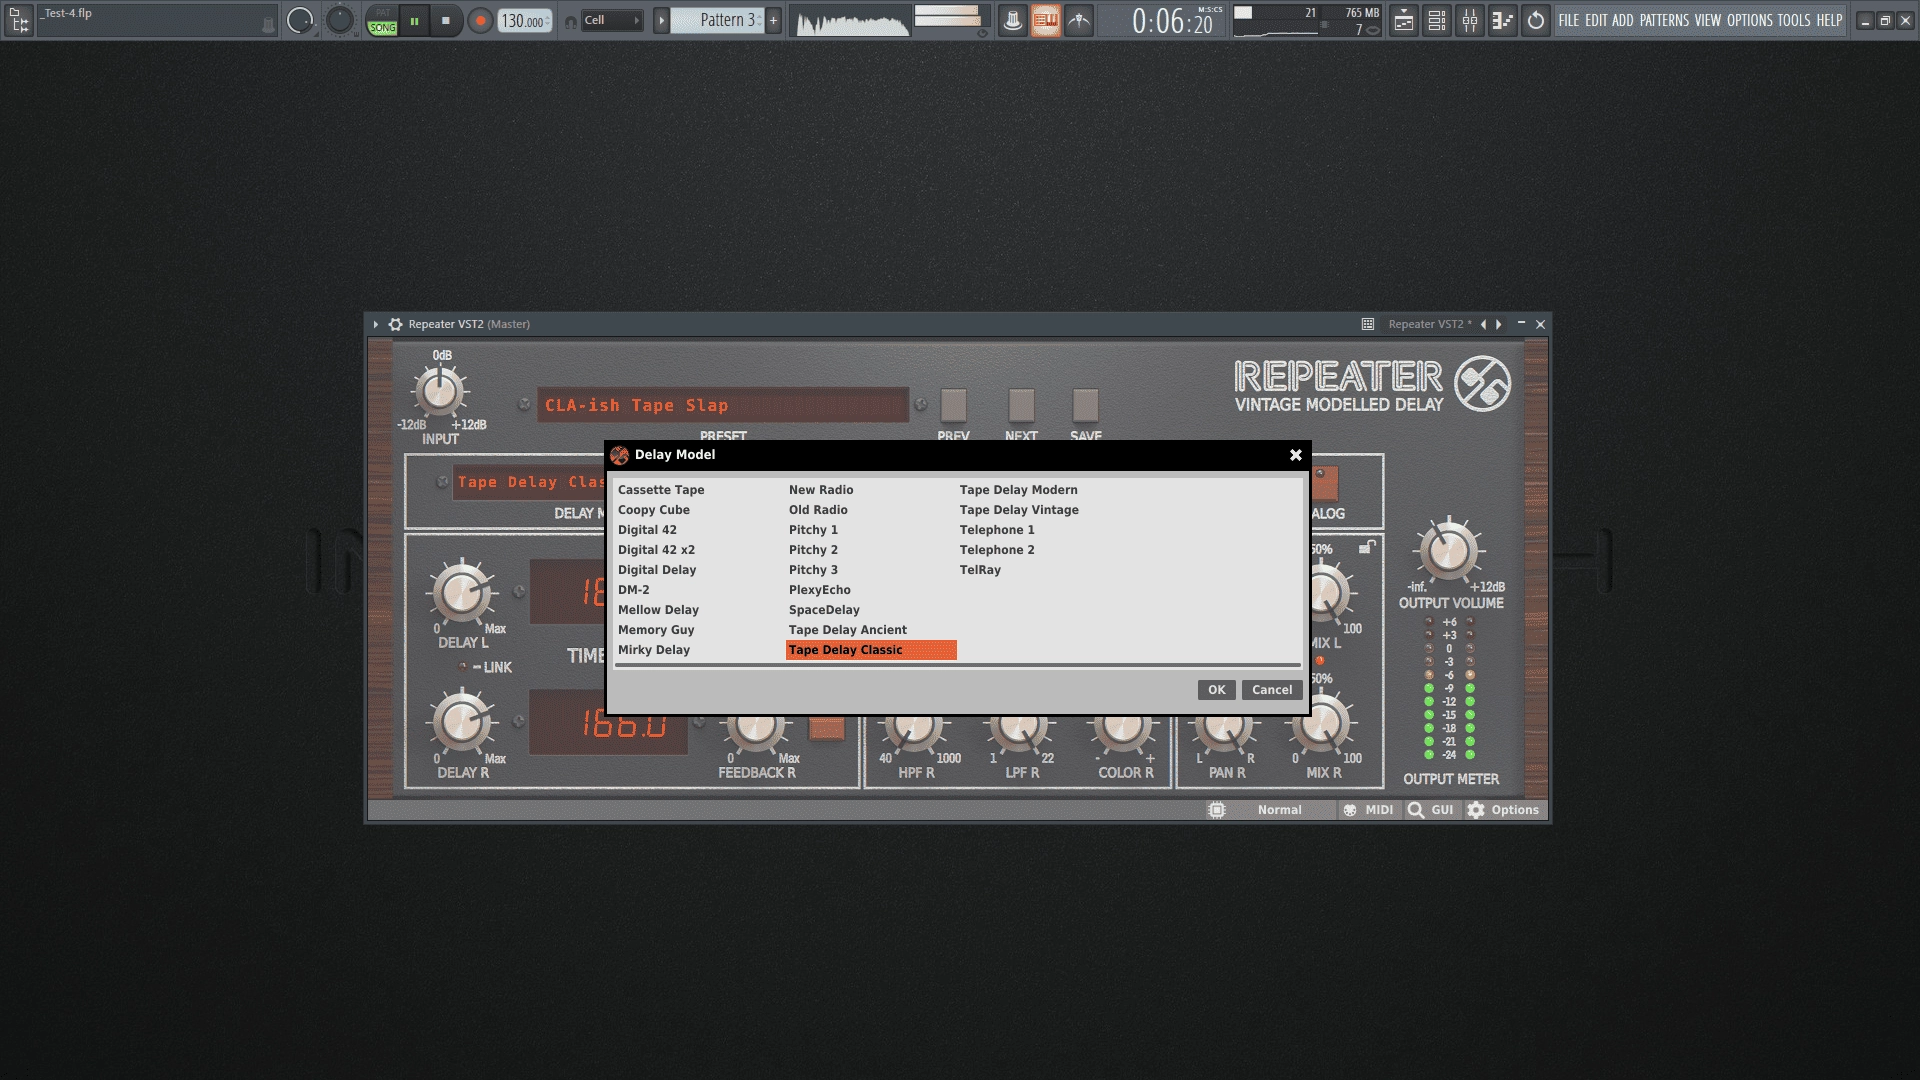The width and height of the screenshot is (1920, 1080).
Task: Open the Channel rack icon
Action: pos(1437,20)
